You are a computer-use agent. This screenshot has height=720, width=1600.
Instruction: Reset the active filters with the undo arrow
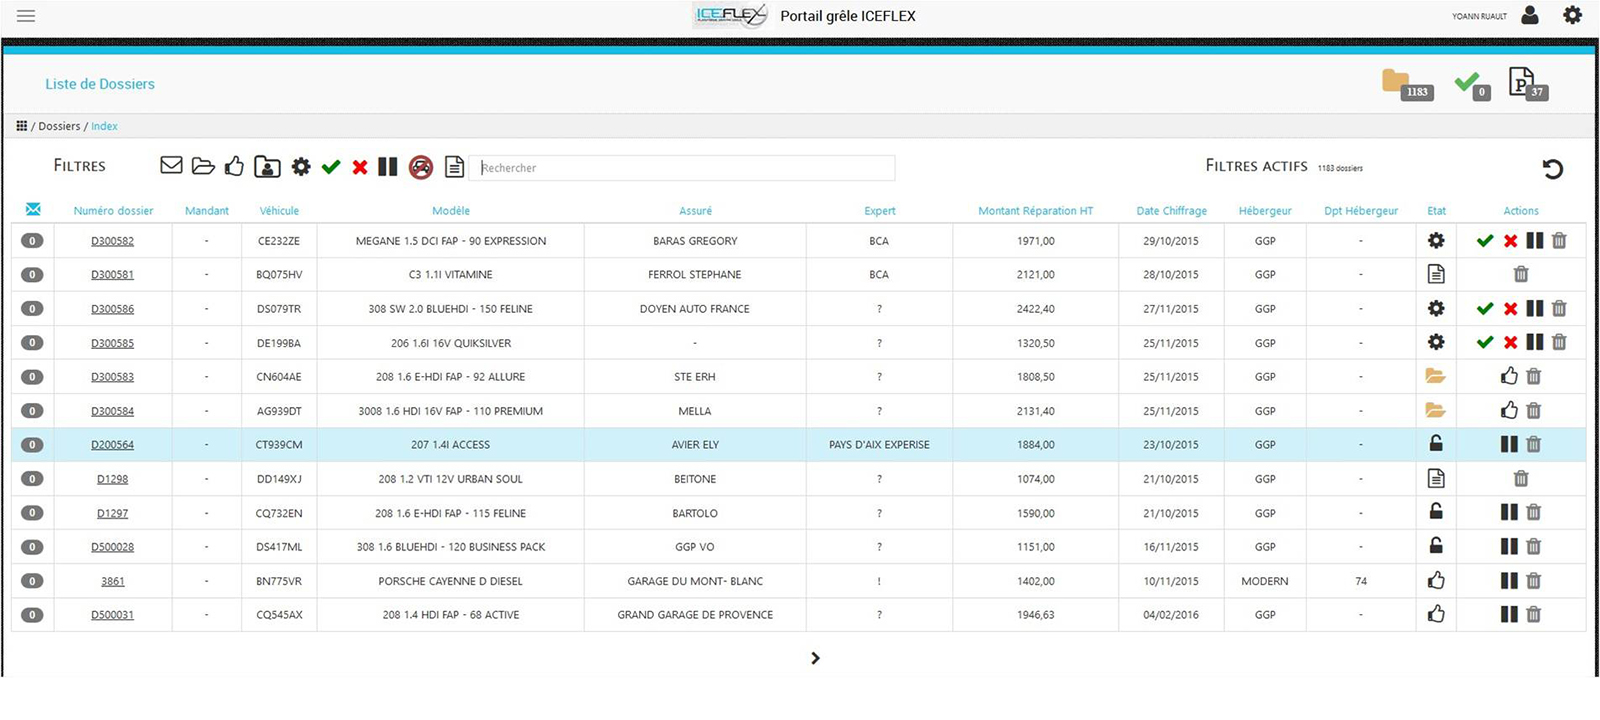[1552, 169]
